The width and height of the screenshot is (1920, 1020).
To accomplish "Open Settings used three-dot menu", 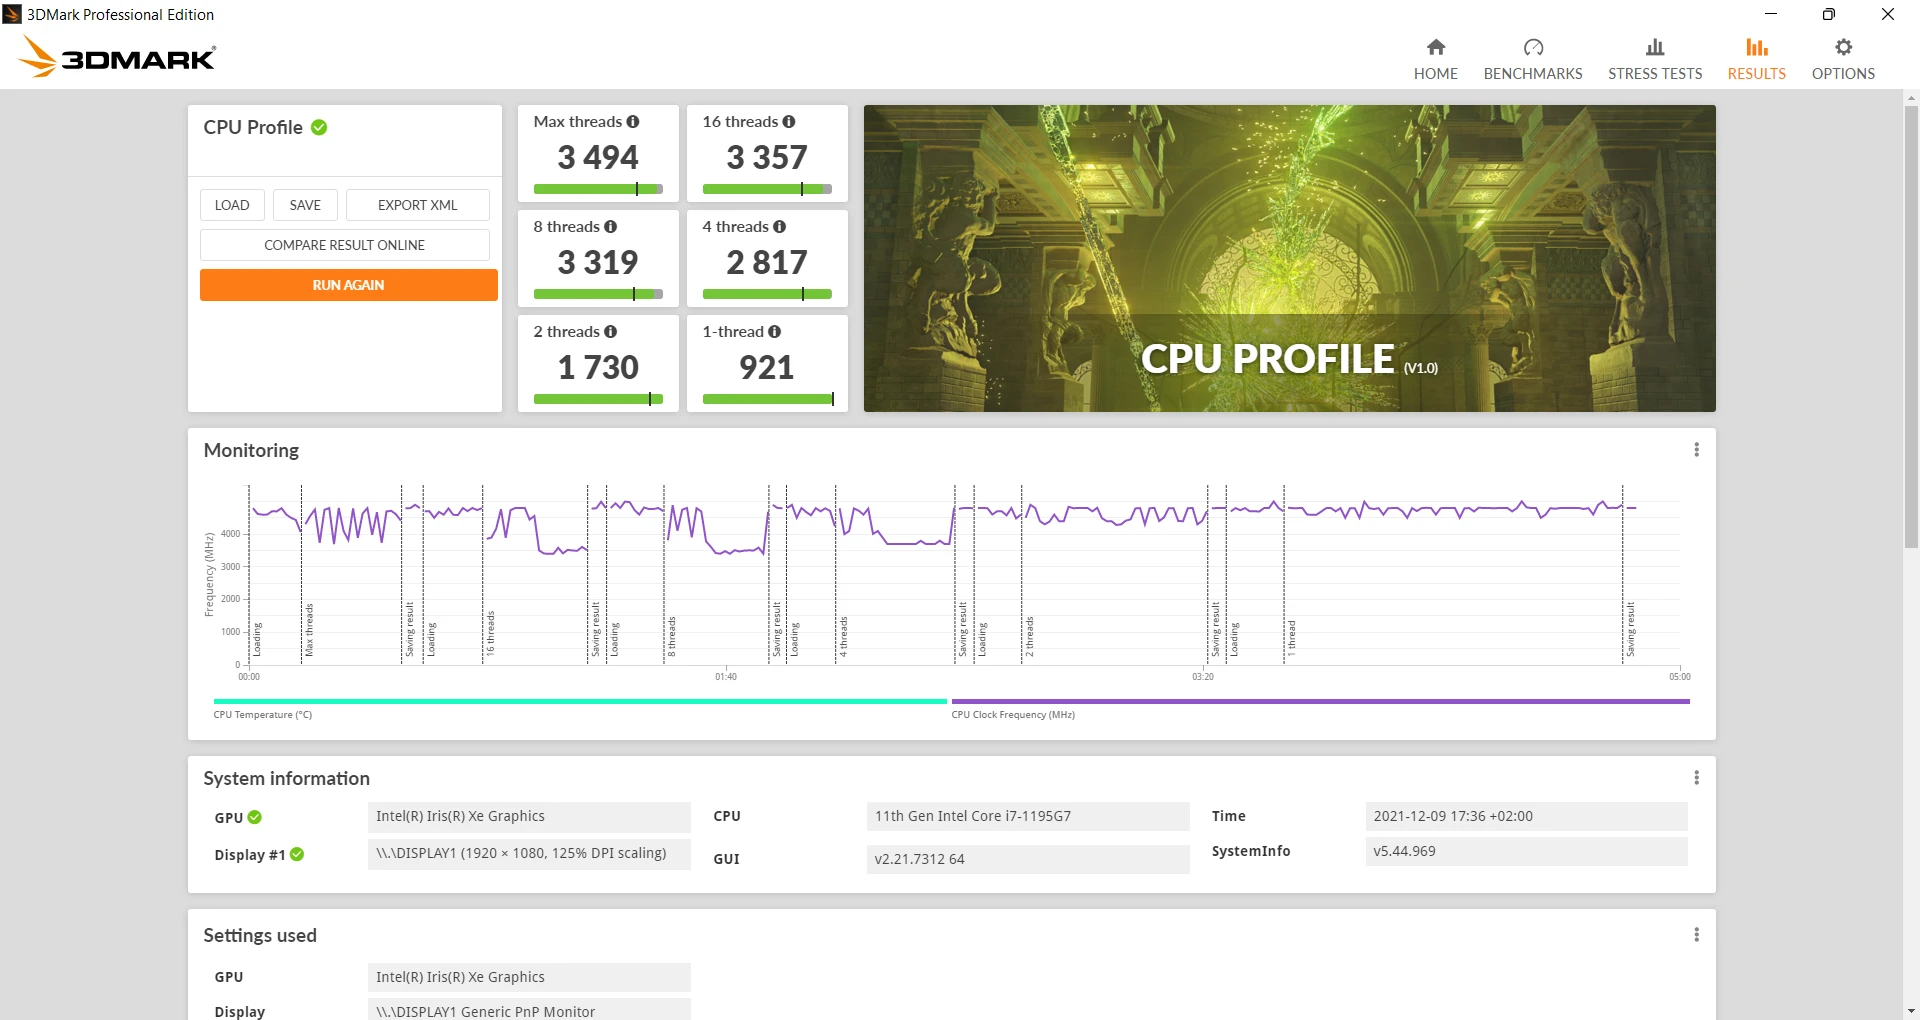I will (1697, 935).
